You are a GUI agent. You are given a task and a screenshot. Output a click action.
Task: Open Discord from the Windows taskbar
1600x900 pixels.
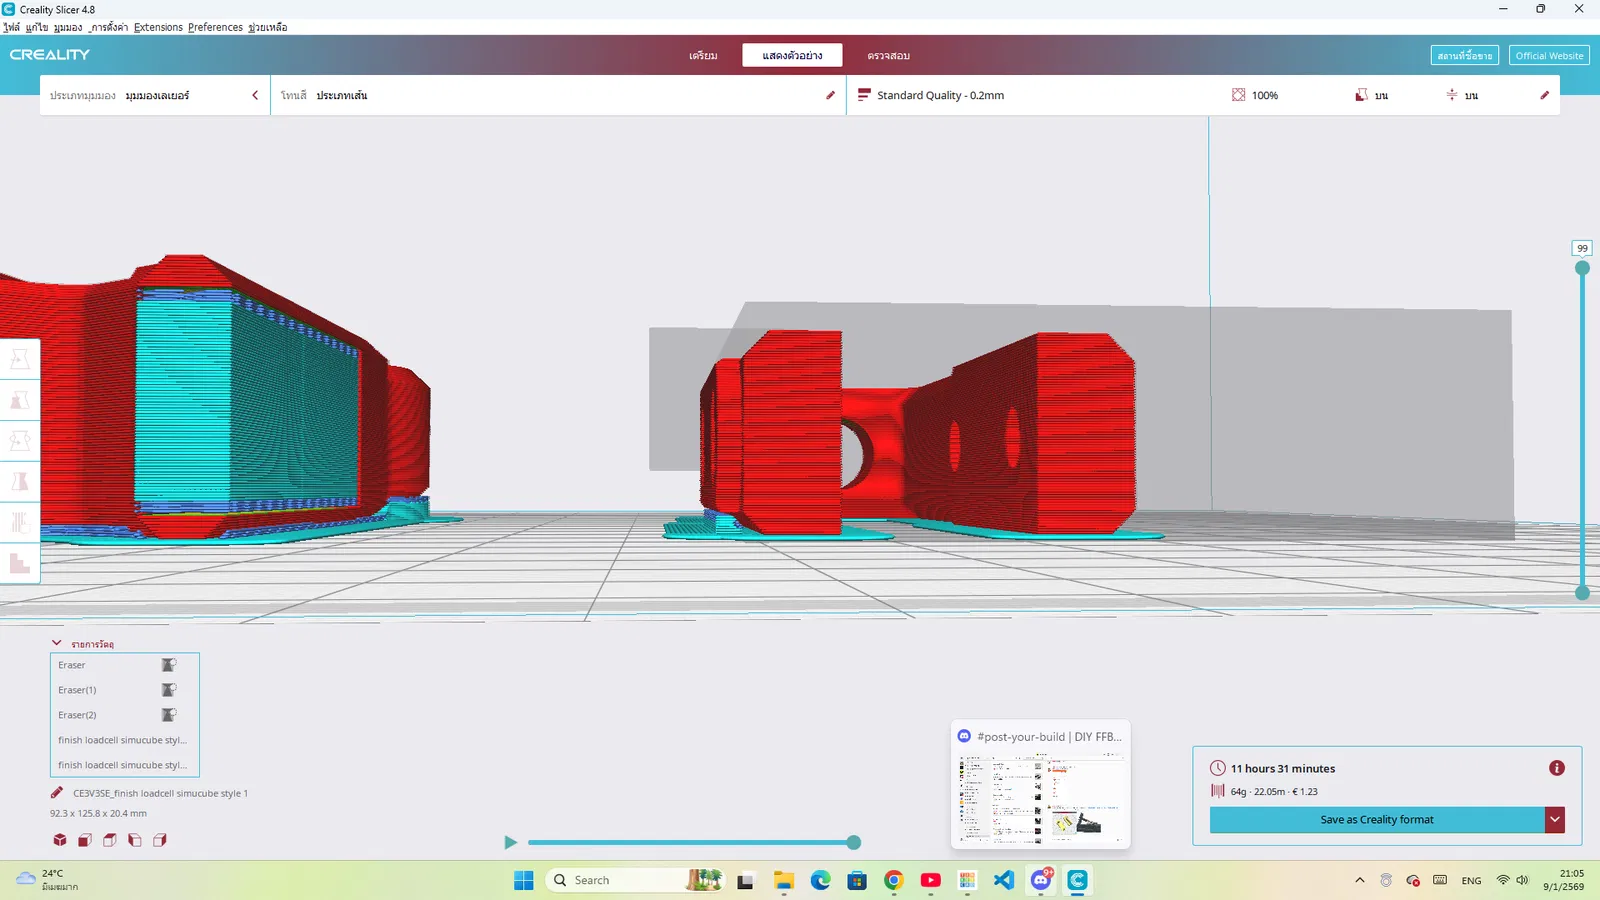tap(1041, 880)
